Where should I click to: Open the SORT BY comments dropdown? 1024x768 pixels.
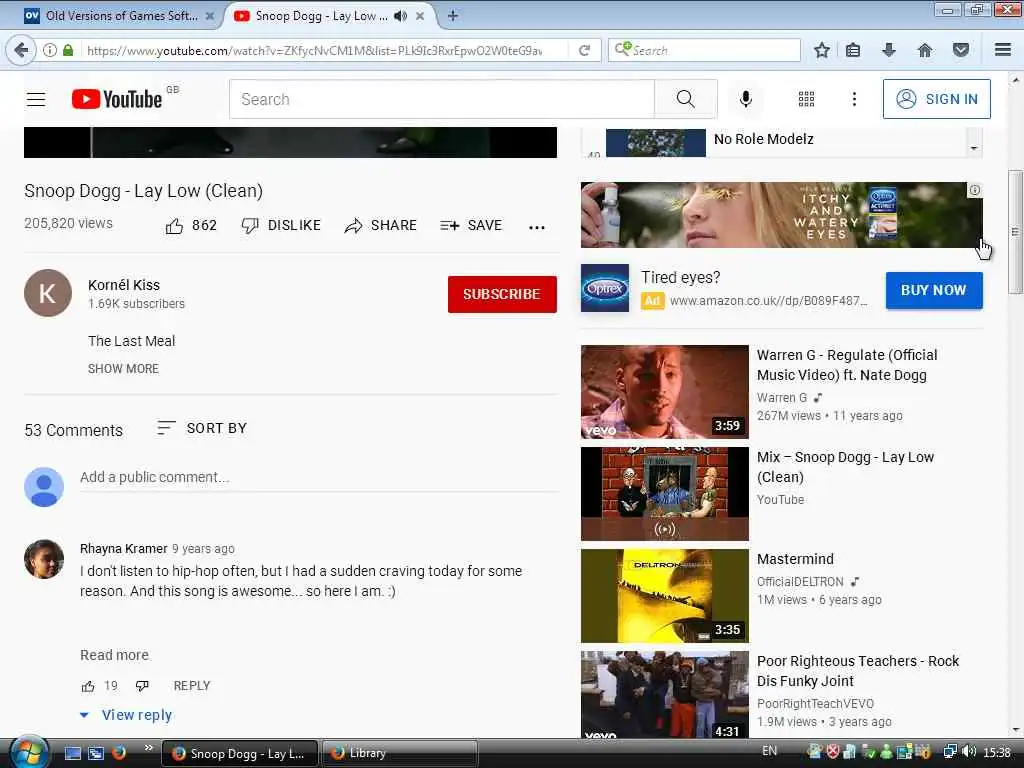pos(202,428)
